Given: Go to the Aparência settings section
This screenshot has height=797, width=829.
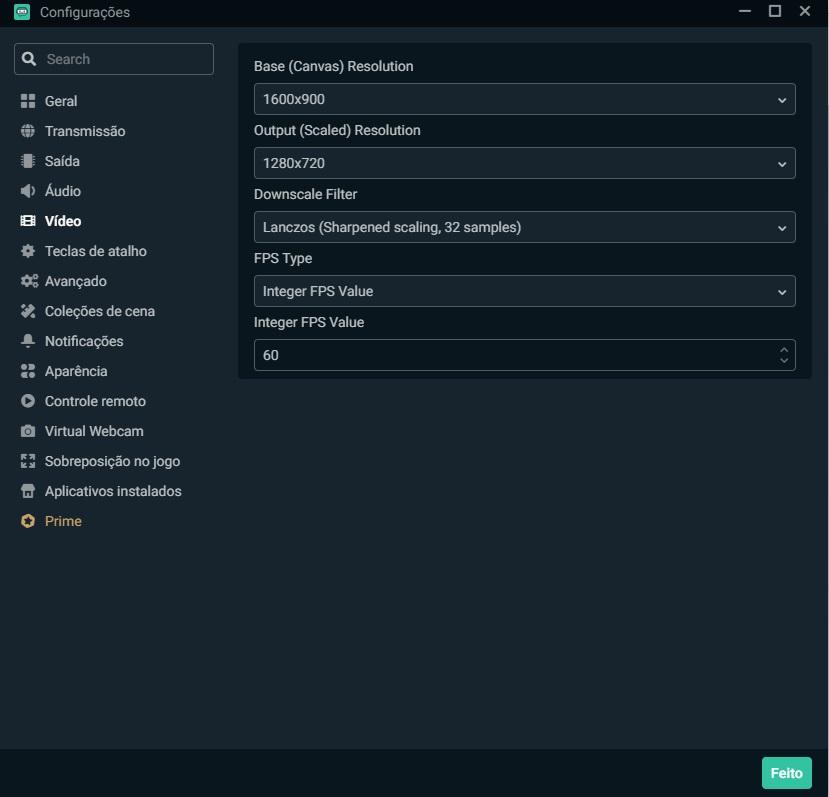Looking at the screenshot, I should (76, 371).
